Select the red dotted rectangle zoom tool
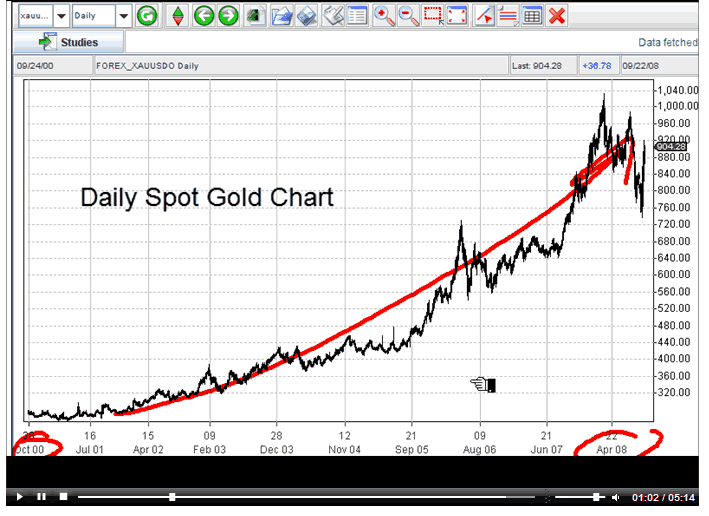This screenshot has width=709, height=516. click(x=433, y=16)
